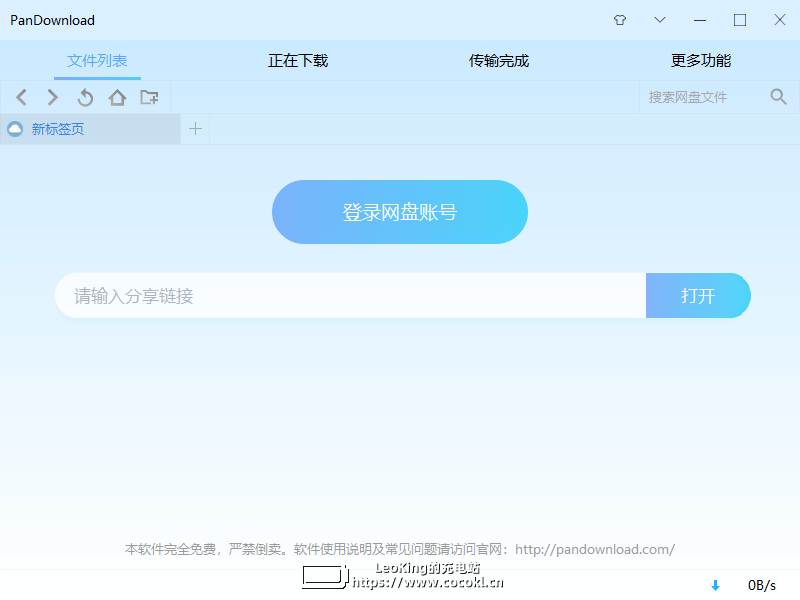
Task: Open the http://pandownload.com/ link
Action: tap(595, 549)
